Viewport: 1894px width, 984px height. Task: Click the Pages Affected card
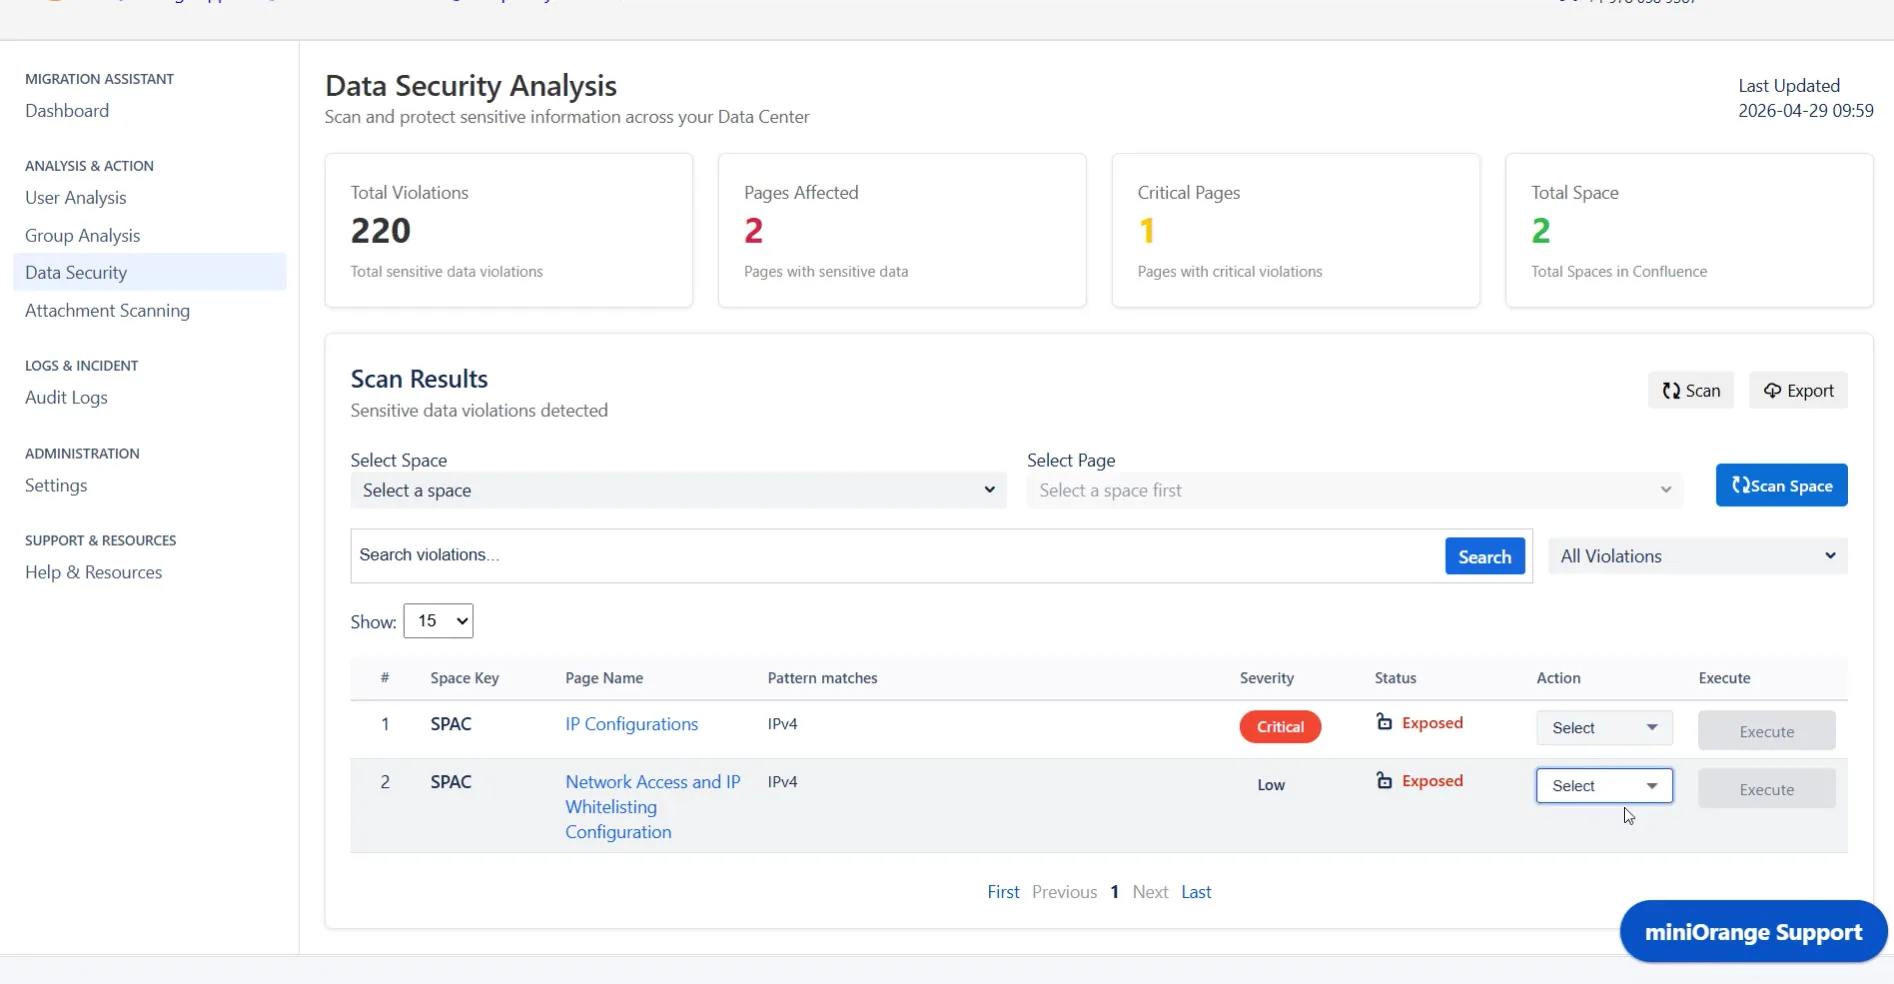902,230
